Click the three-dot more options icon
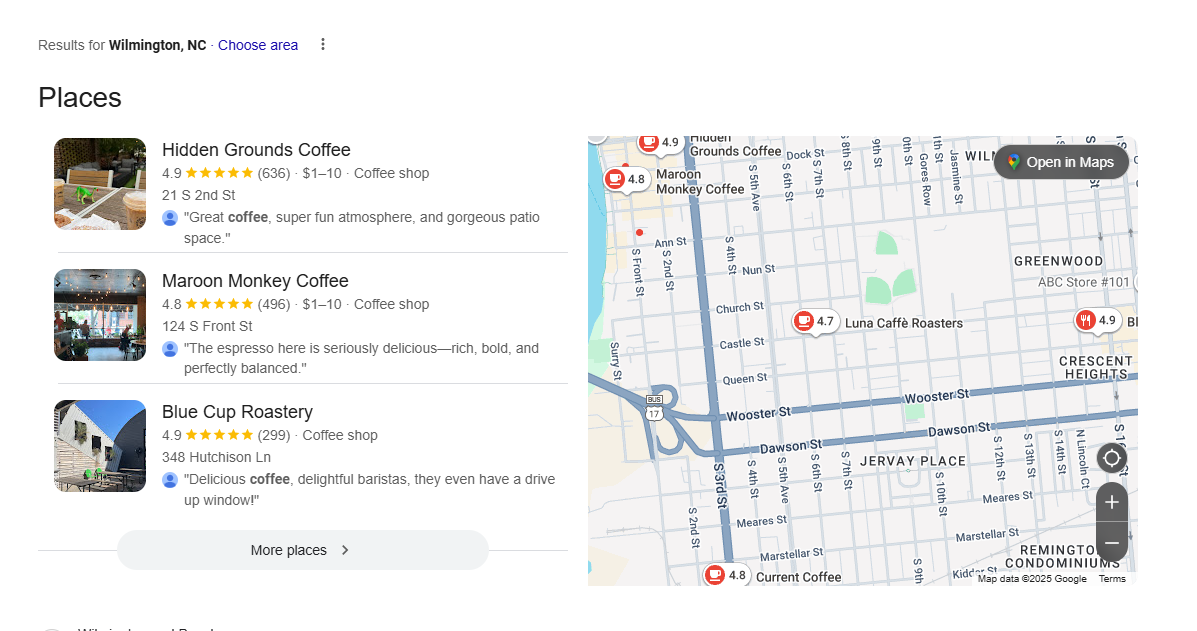Viewport: 1197px width, 631px height. 323,44
